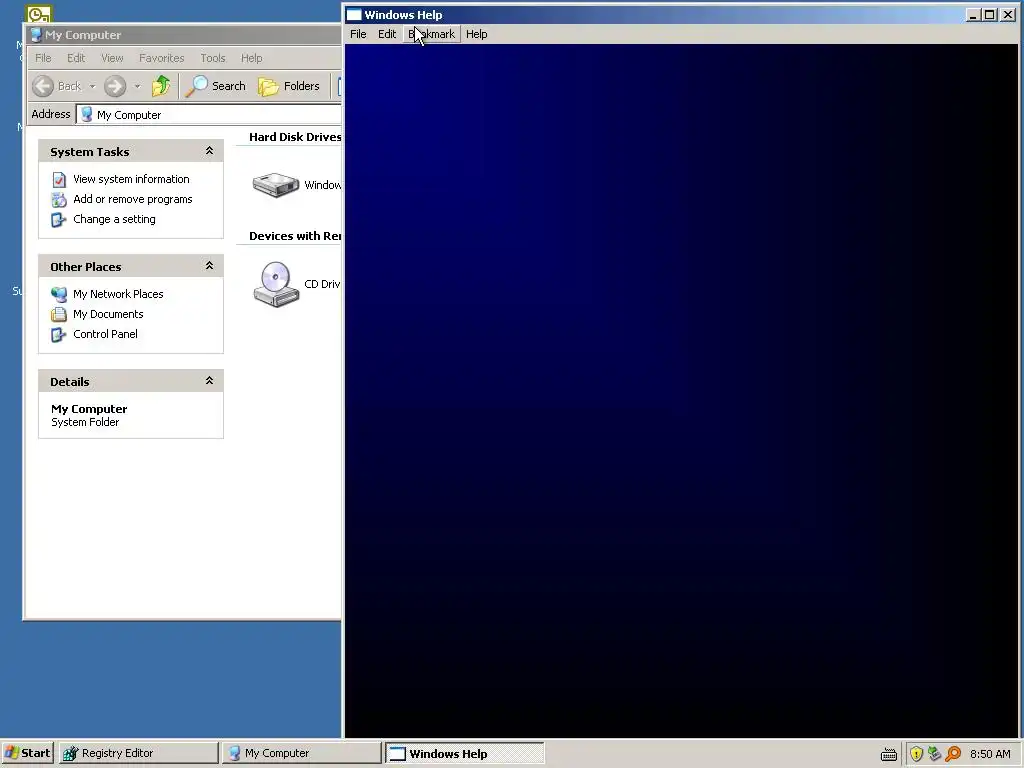Open File menu in My Computer window
This screenshot has height=768, width=1024.
[43, 58]
